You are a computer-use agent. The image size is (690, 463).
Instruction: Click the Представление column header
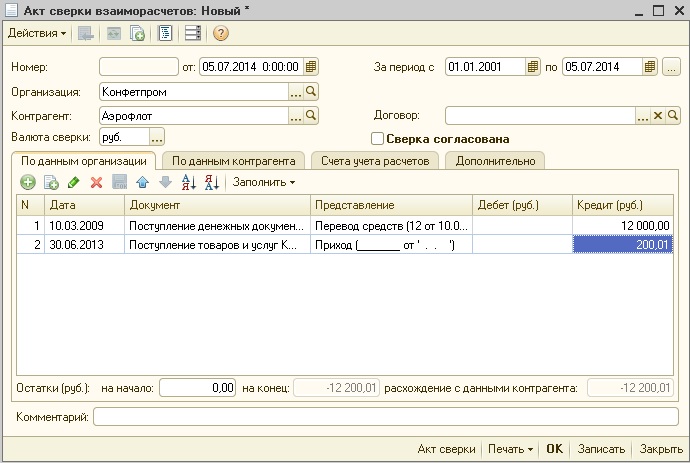(x=391, y=205)
